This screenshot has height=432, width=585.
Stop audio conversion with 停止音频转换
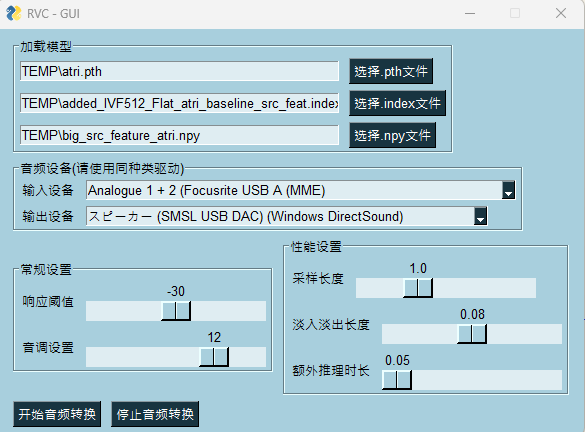click(x=155, y=414)
